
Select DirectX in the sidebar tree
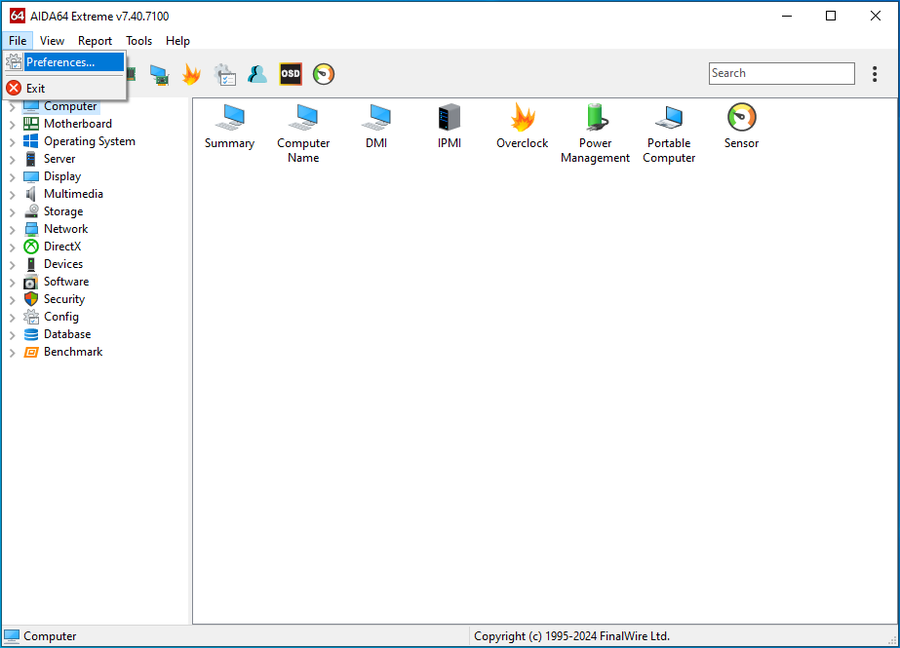point(62,246)
